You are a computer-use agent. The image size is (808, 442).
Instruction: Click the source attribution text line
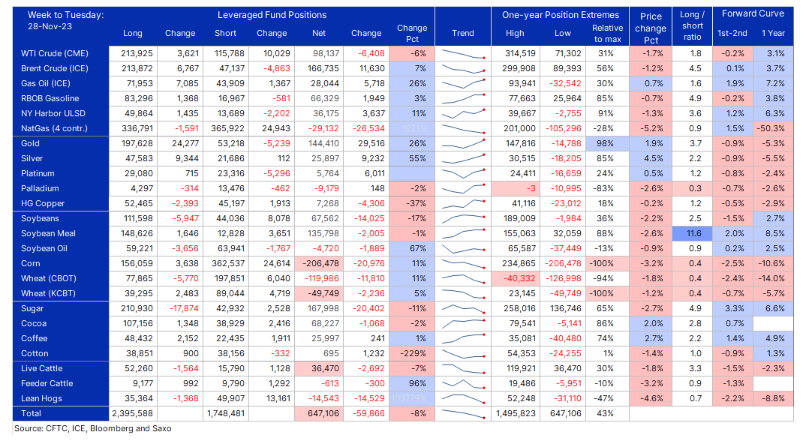(93, 429)
